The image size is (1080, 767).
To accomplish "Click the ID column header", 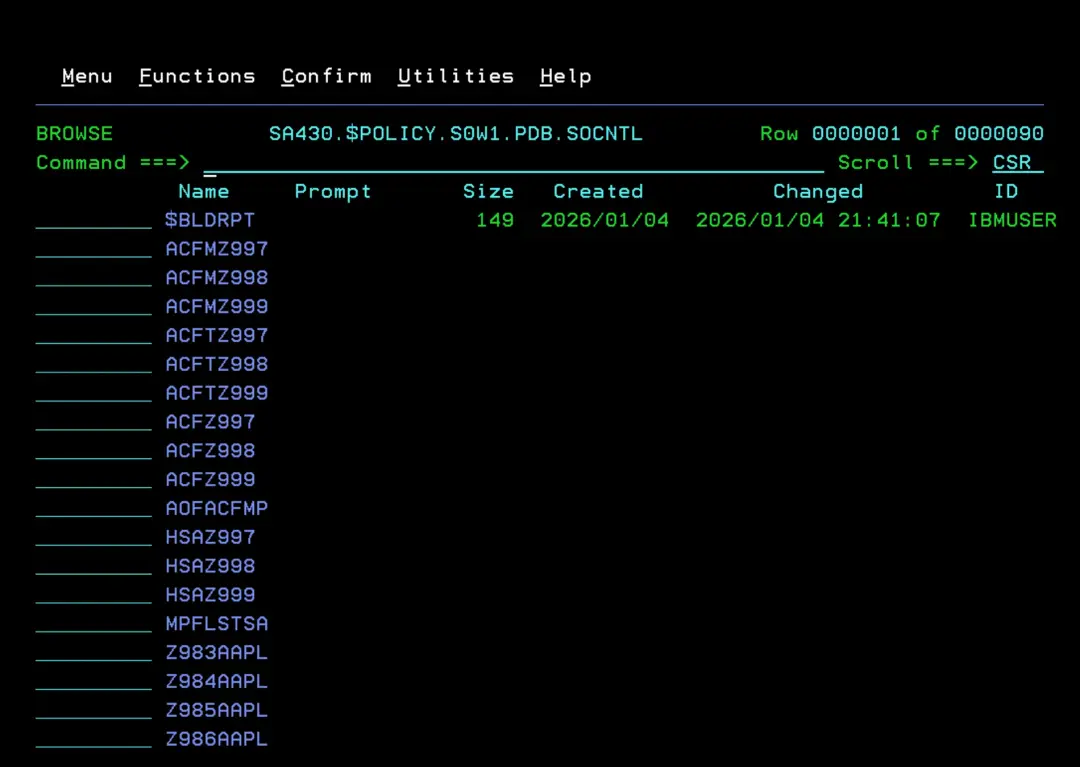I will pos(1006,191).
